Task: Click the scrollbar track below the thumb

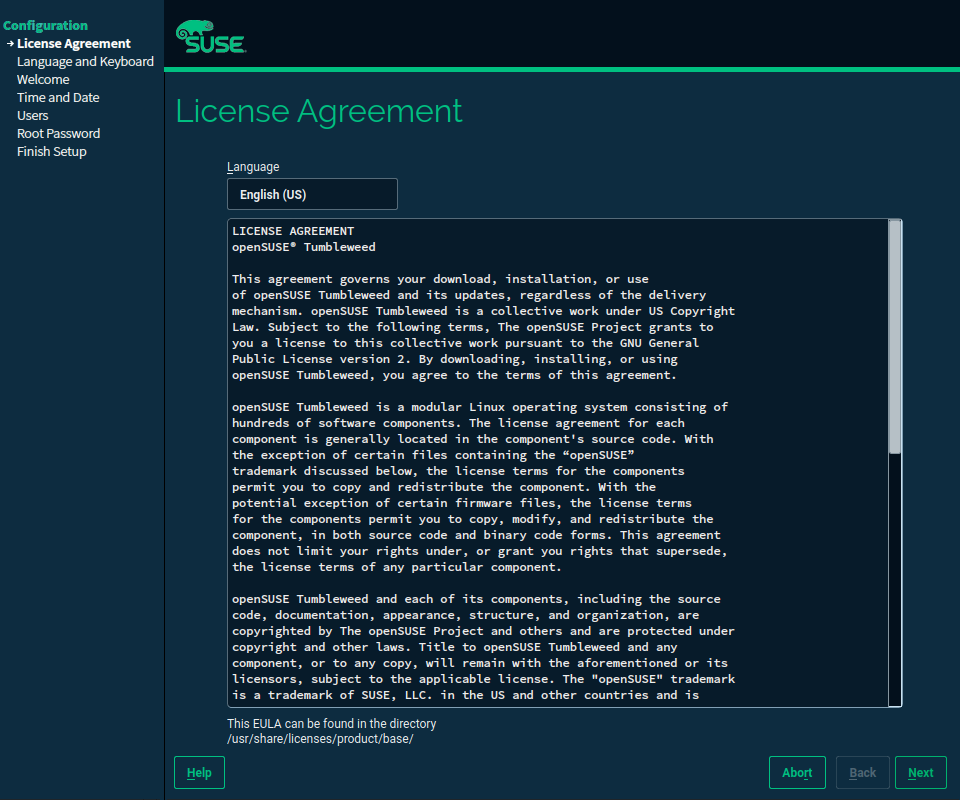Action: (895, 580)
